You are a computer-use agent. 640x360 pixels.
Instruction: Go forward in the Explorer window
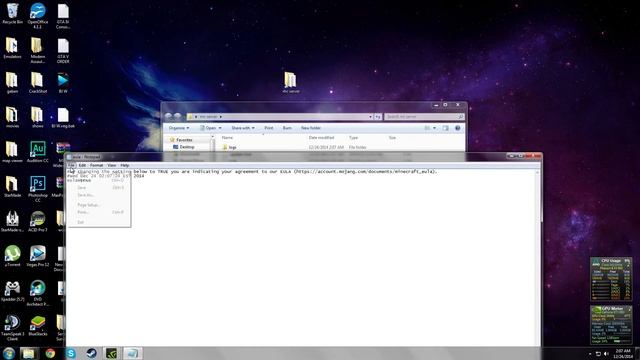[178, 117]
